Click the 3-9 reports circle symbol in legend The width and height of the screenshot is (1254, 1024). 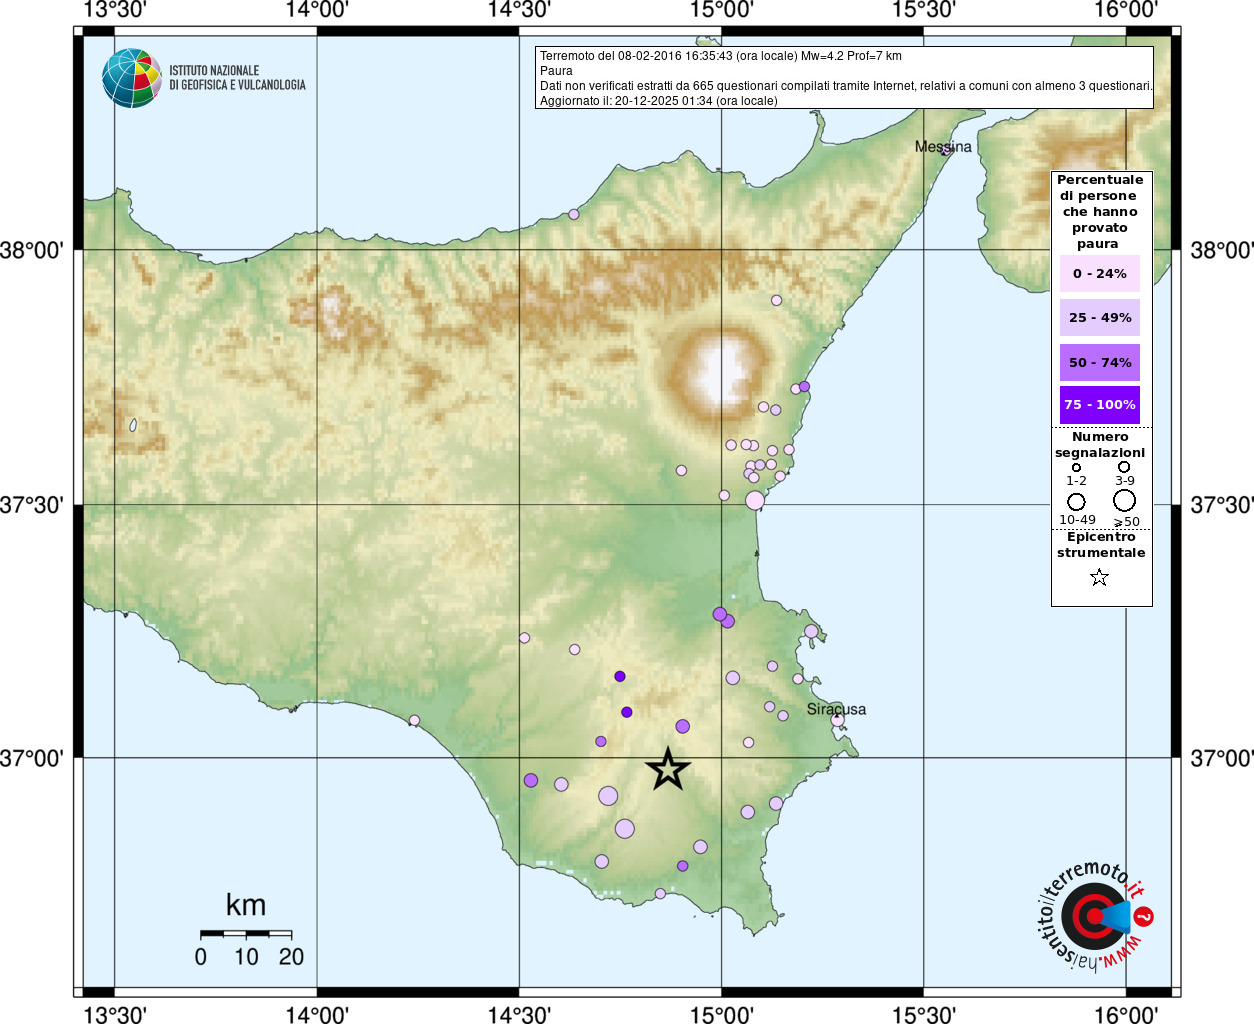click(x=1124, y=467)
